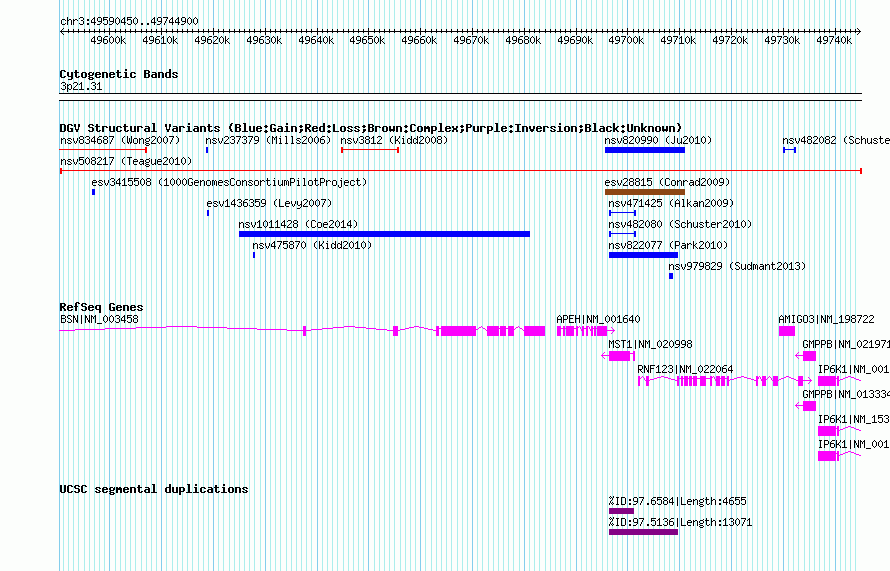Click the nsv1011428 (Coe2014) blue bar
Image resolution: width=890 pixels, height=571 pixels.
384,234
